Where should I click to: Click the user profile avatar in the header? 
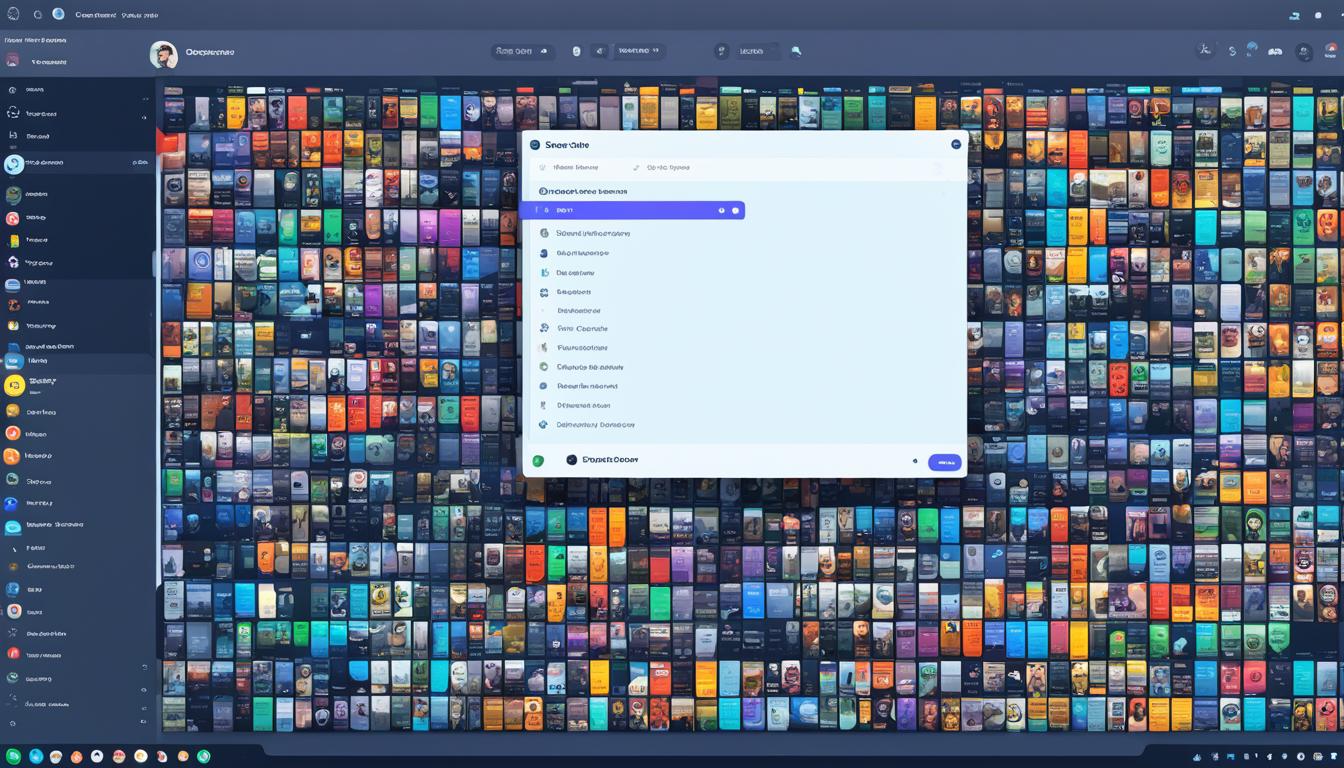pyautogui.click(x=164, y=54)
